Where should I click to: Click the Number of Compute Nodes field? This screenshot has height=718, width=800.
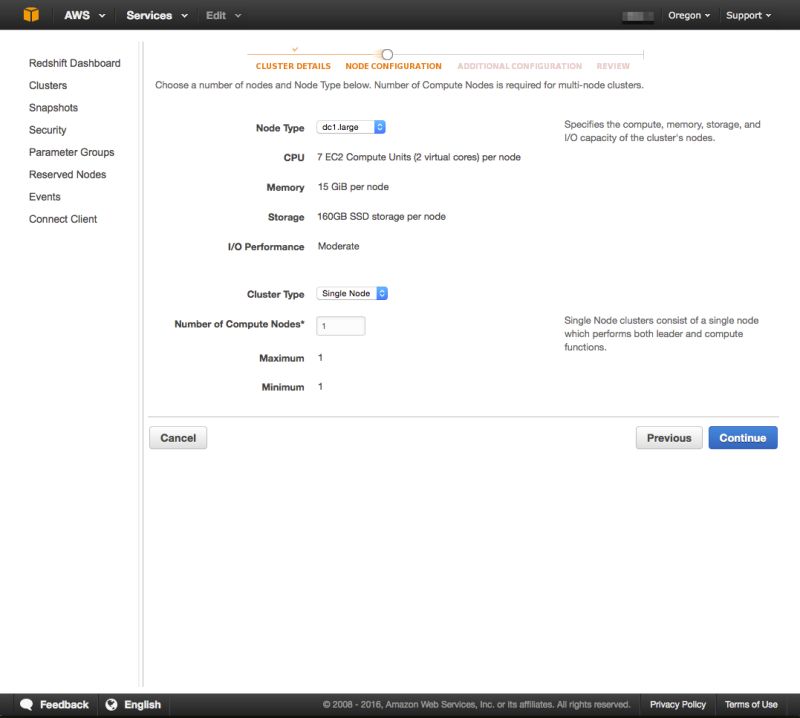[340, 323]
